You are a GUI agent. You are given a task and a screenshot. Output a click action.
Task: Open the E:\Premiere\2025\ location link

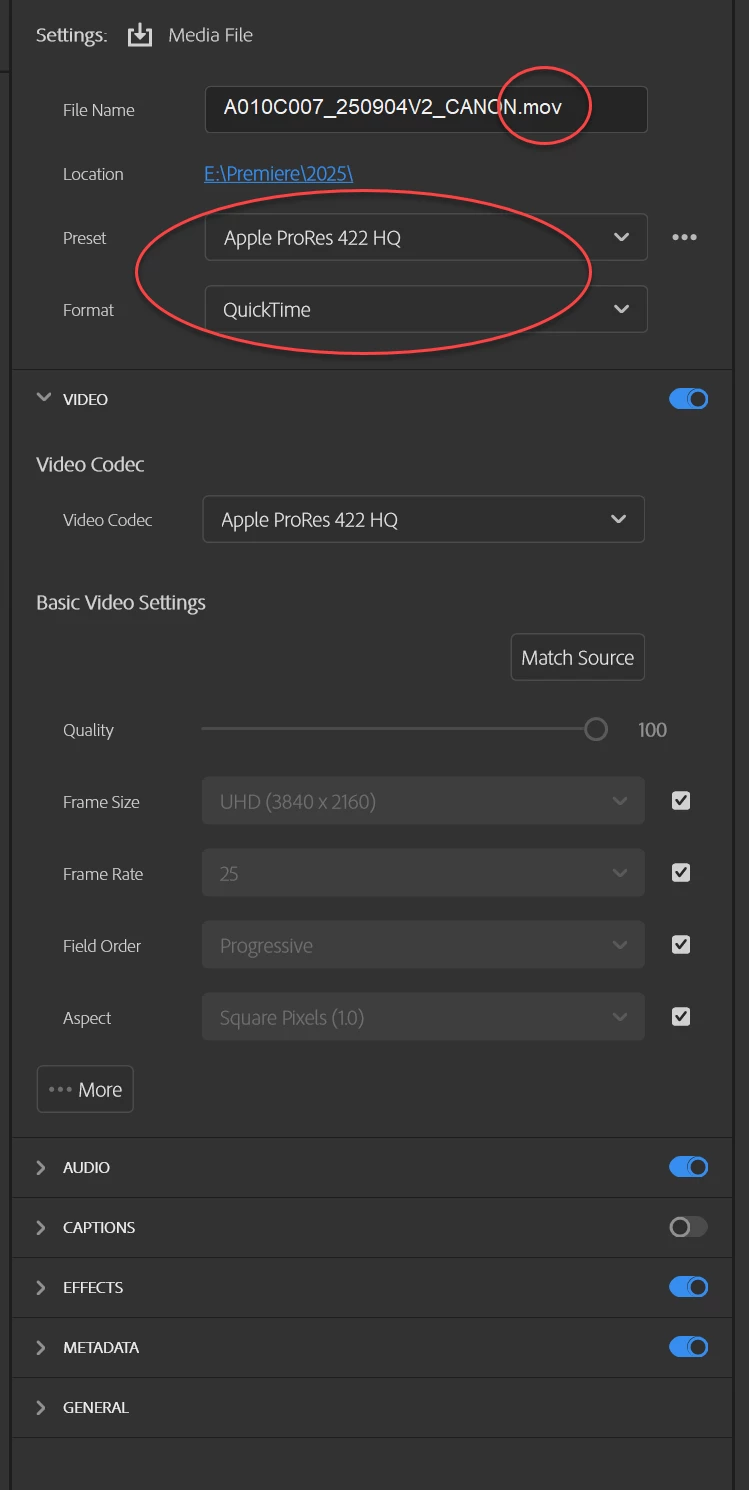coord(278,174)
